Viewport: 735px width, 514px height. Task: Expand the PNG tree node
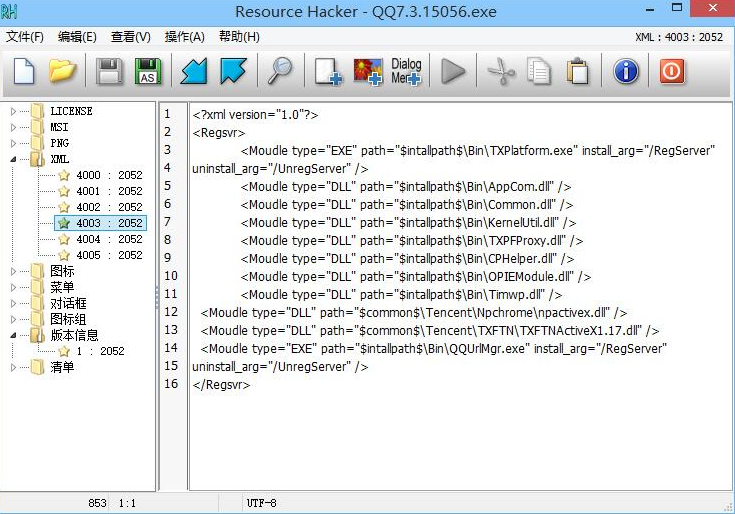13,143
